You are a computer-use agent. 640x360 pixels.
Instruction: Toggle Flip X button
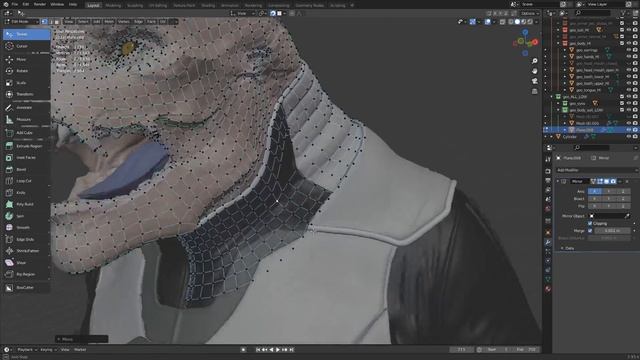point(594,206)
